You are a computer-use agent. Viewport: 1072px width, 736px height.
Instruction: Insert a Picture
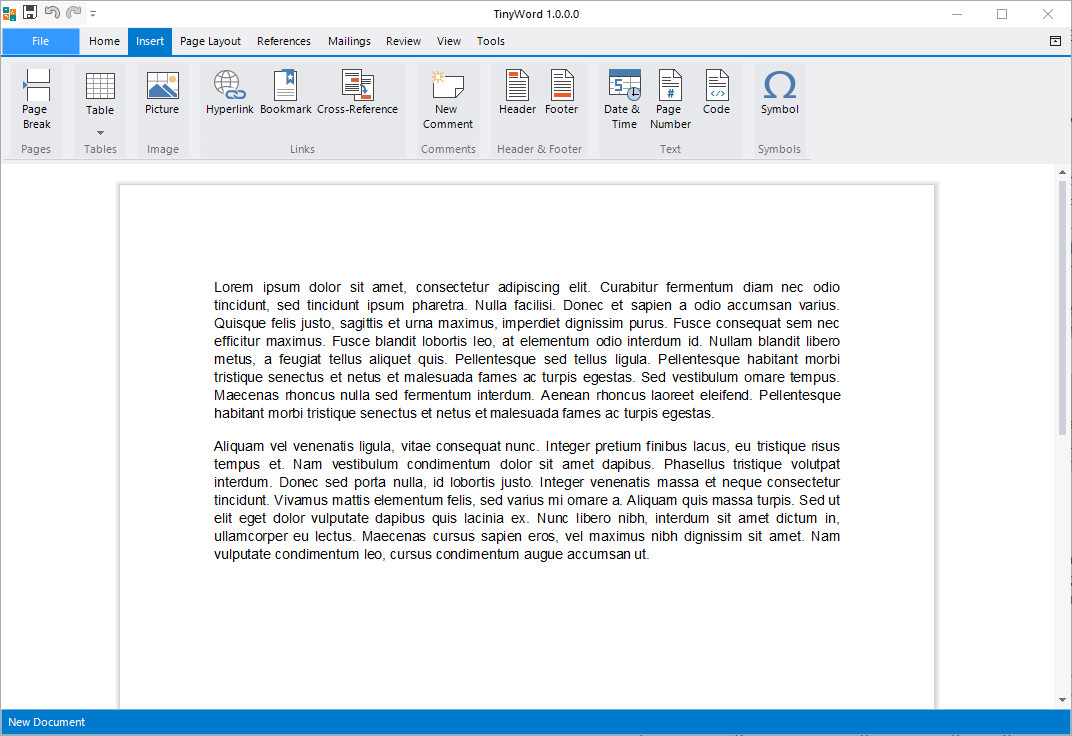(162, 93)
